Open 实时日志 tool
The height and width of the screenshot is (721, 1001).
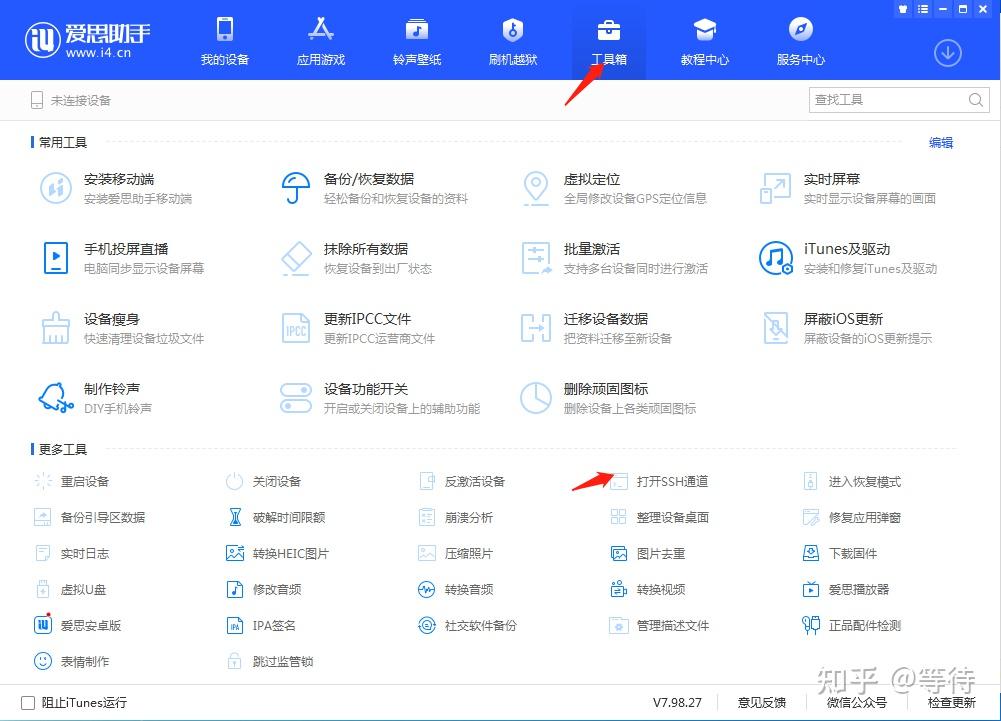click(72, 553)
